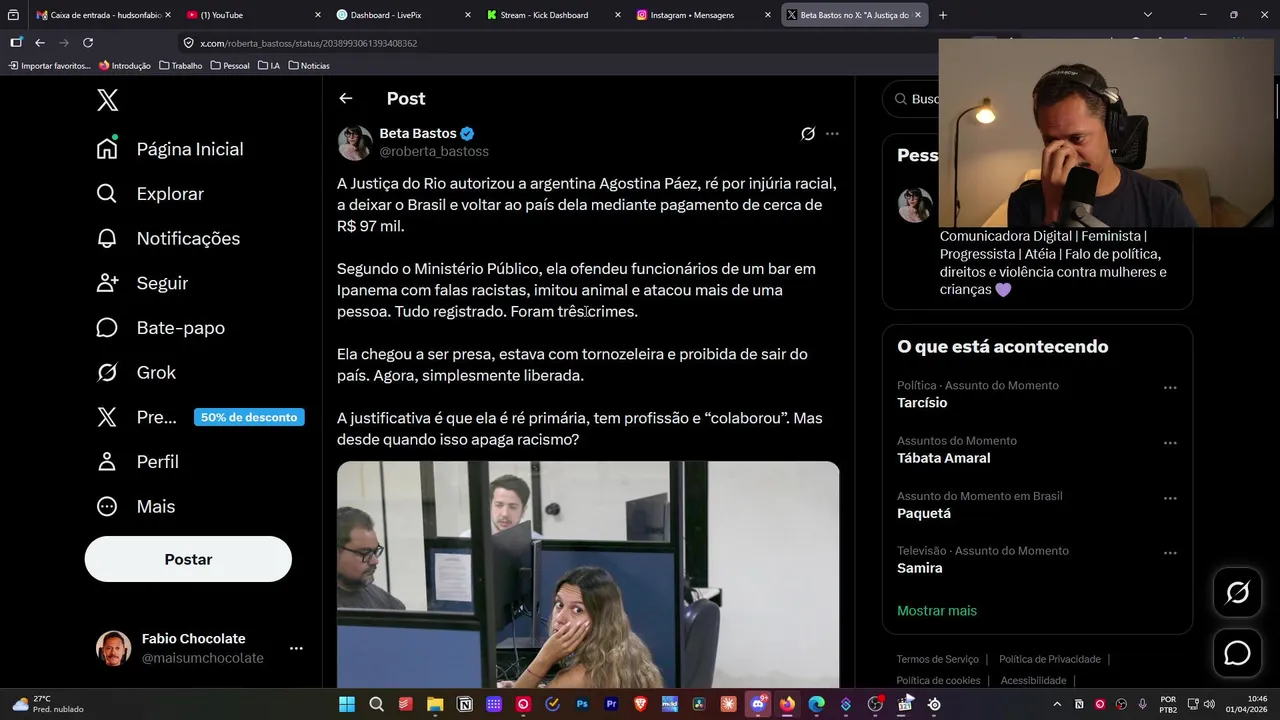Open the Windows Start menu

coord(347,704)
